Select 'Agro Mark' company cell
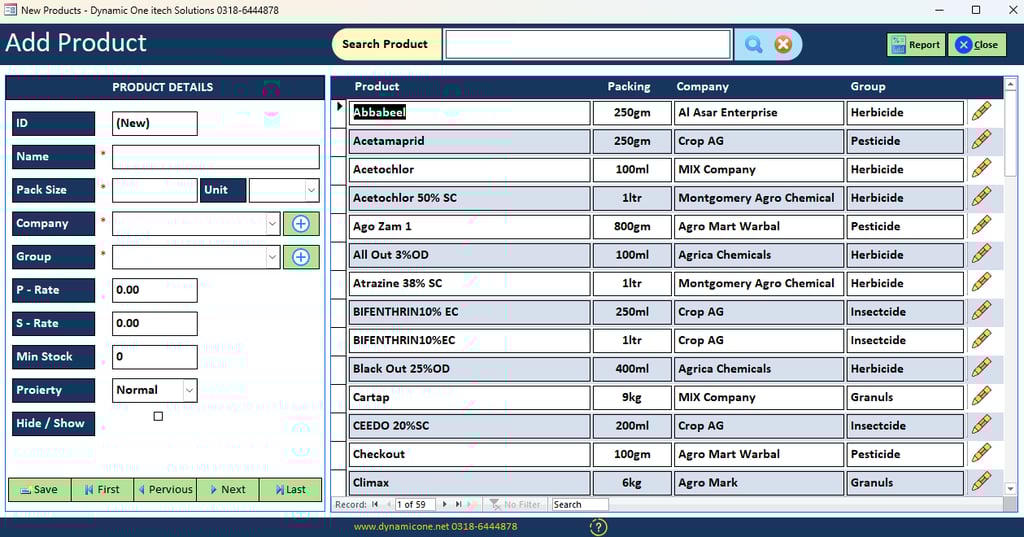Viewport: 1024px width, 537px height. pos(758,483)
